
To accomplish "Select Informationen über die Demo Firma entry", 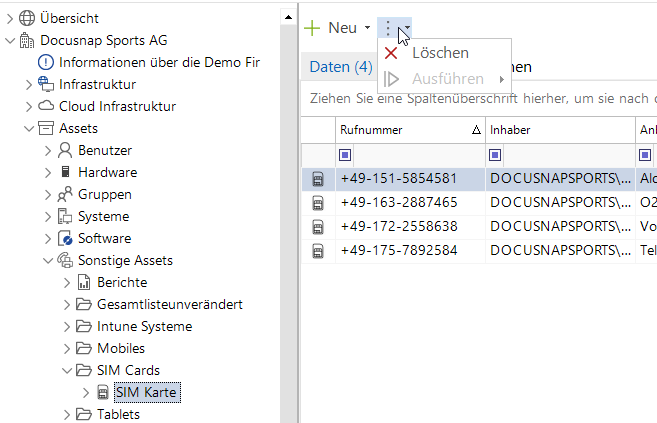I will (159, 62).
